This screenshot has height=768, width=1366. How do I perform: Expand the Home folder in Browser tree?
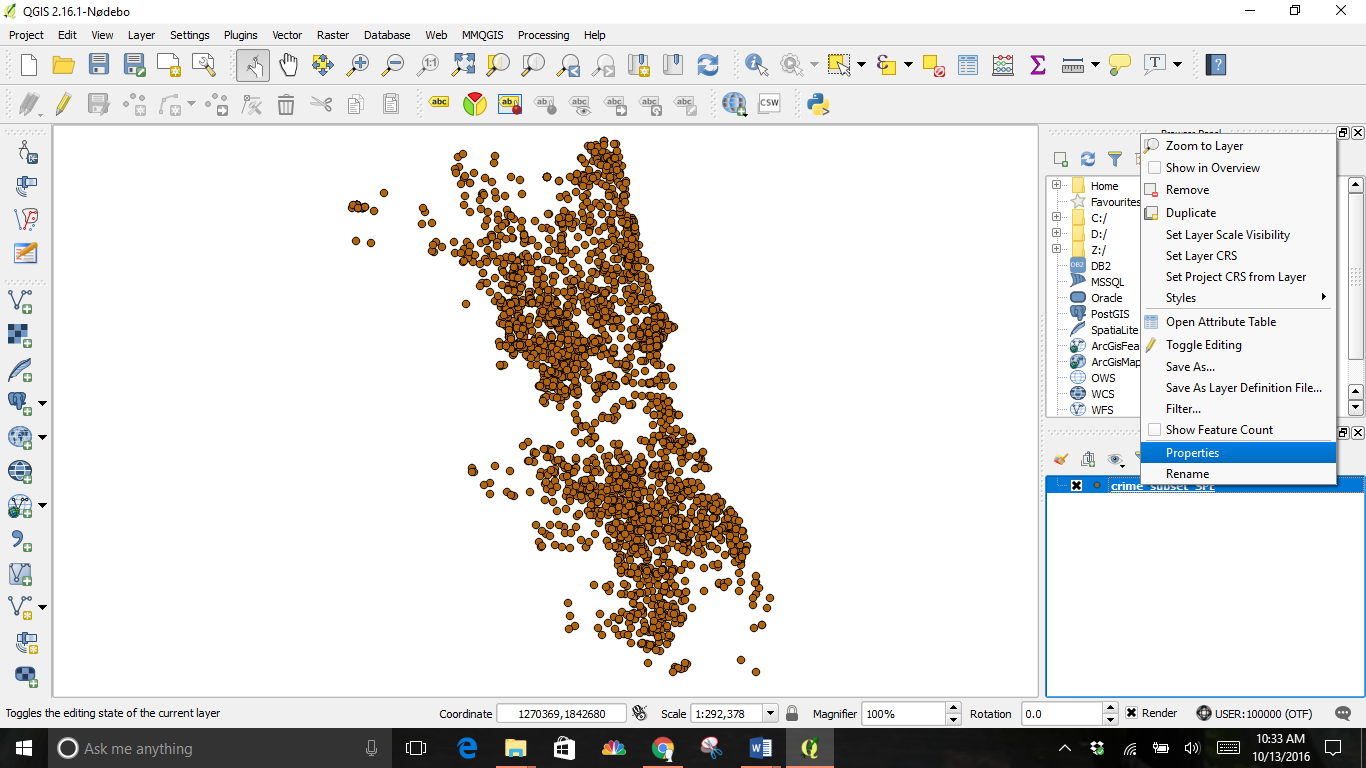tap(1056, 186)
